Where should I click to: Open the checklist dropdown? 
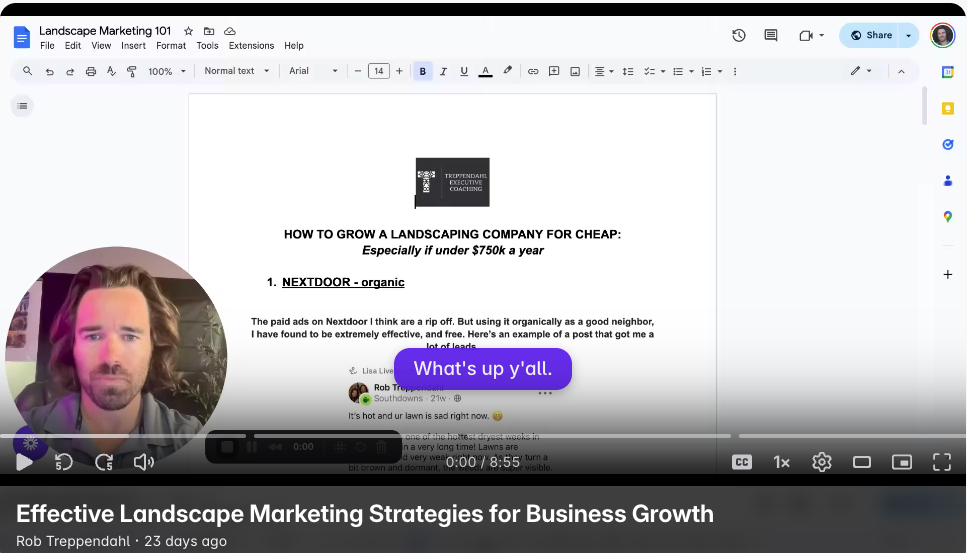[654, 72]
